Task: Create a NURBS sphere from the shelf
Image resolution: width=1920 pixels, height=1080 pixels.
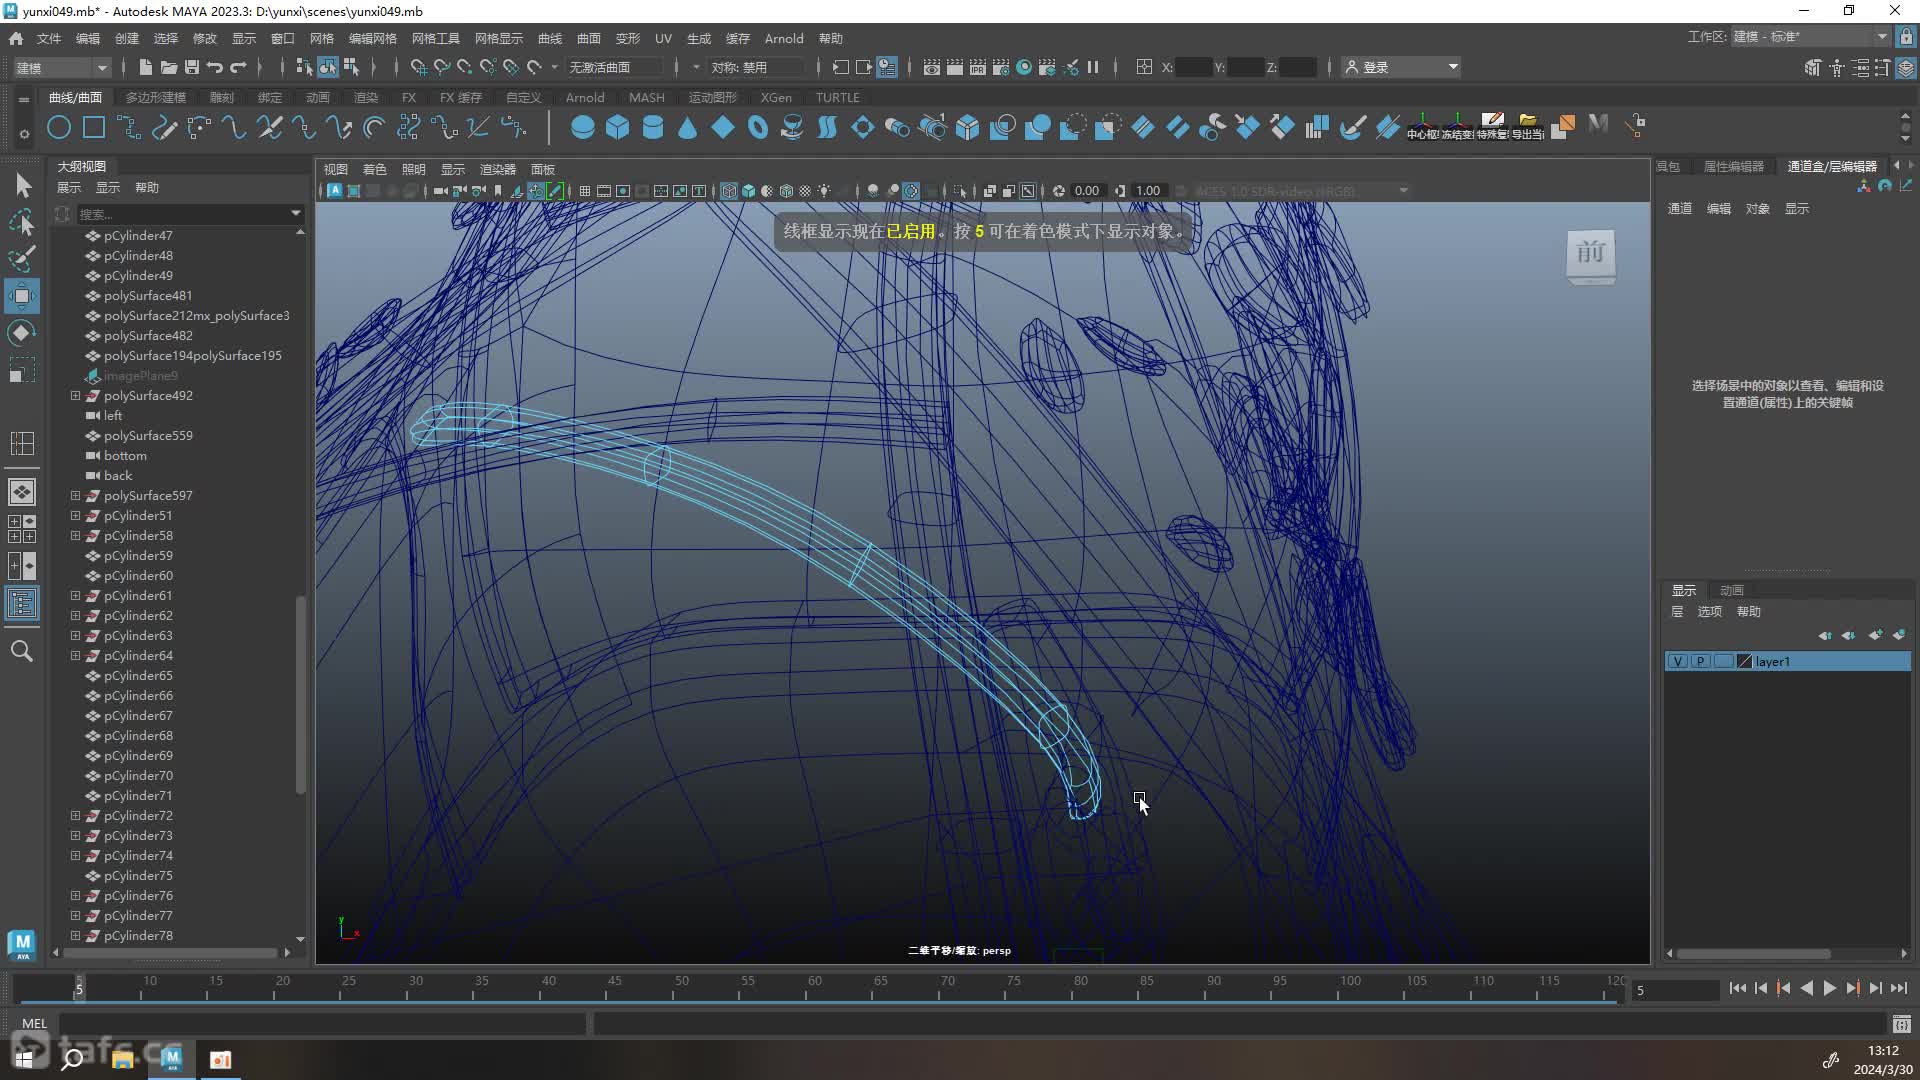Action: (582, 128)
